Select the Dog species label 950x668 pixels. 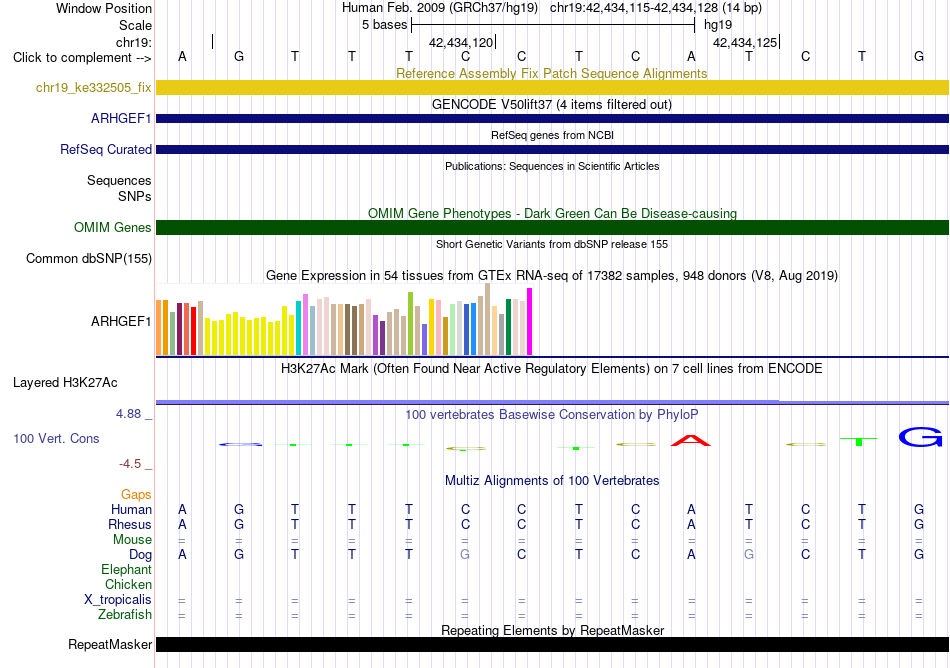tap(141, 555)
